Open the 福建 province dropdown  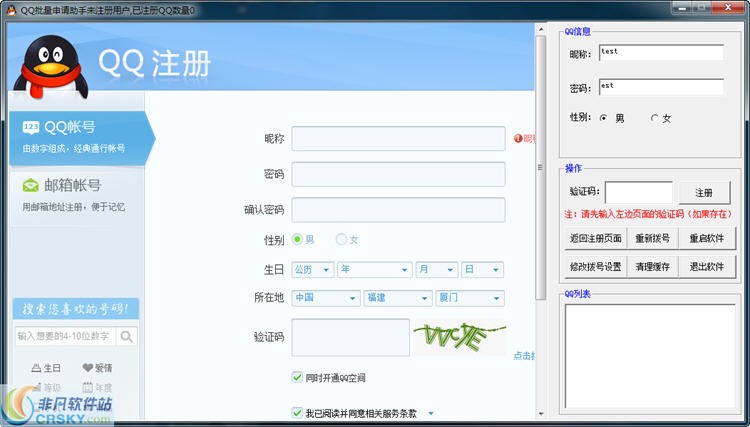click(x=398, y=298)
